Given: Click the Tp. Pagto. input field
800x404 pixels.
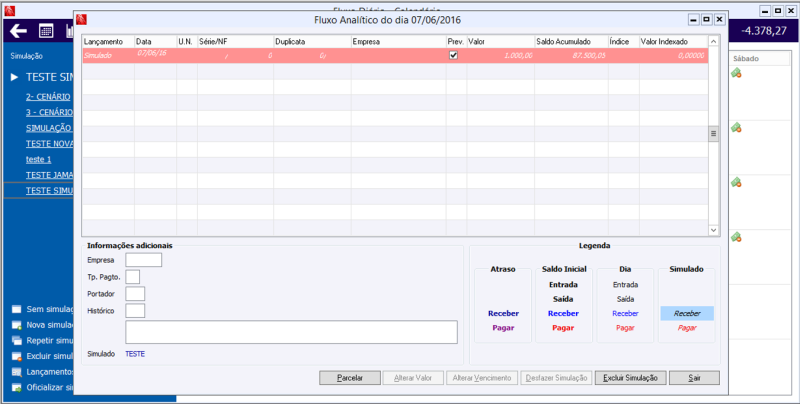Looking at the screenshot, I should click(x=133, y=277).
